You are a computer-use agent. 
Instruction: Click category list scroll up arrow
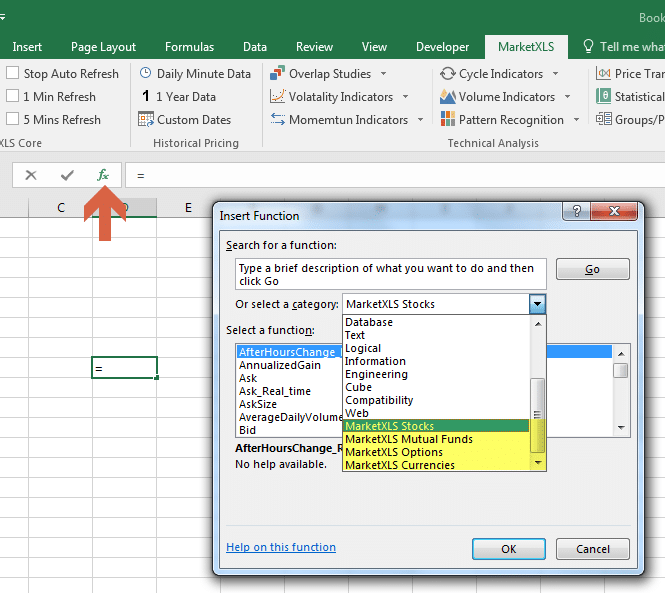pos(538,324)
